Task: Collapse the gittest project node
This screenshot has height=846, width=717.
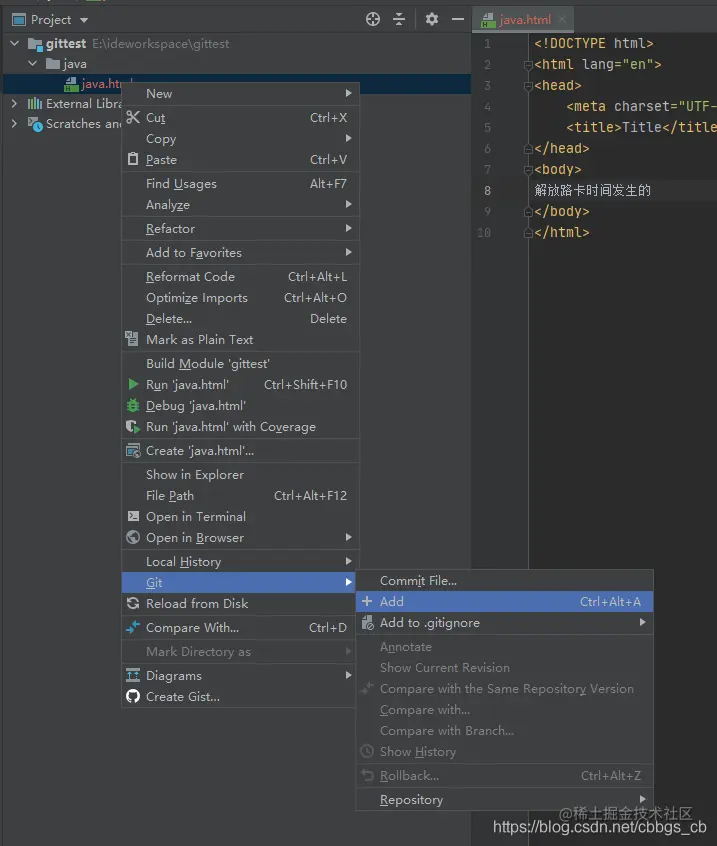Action: pos(15,43)
